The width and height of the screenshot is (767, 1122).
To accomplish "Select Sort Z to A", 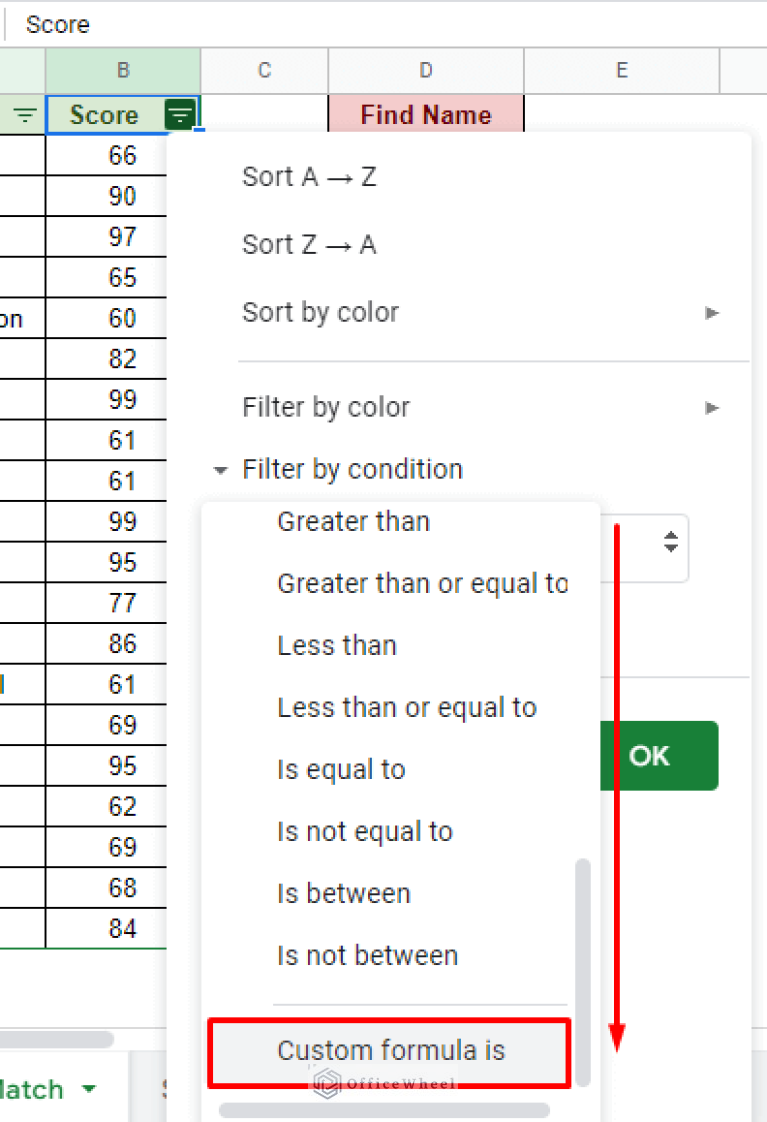I will coord(309,244).
